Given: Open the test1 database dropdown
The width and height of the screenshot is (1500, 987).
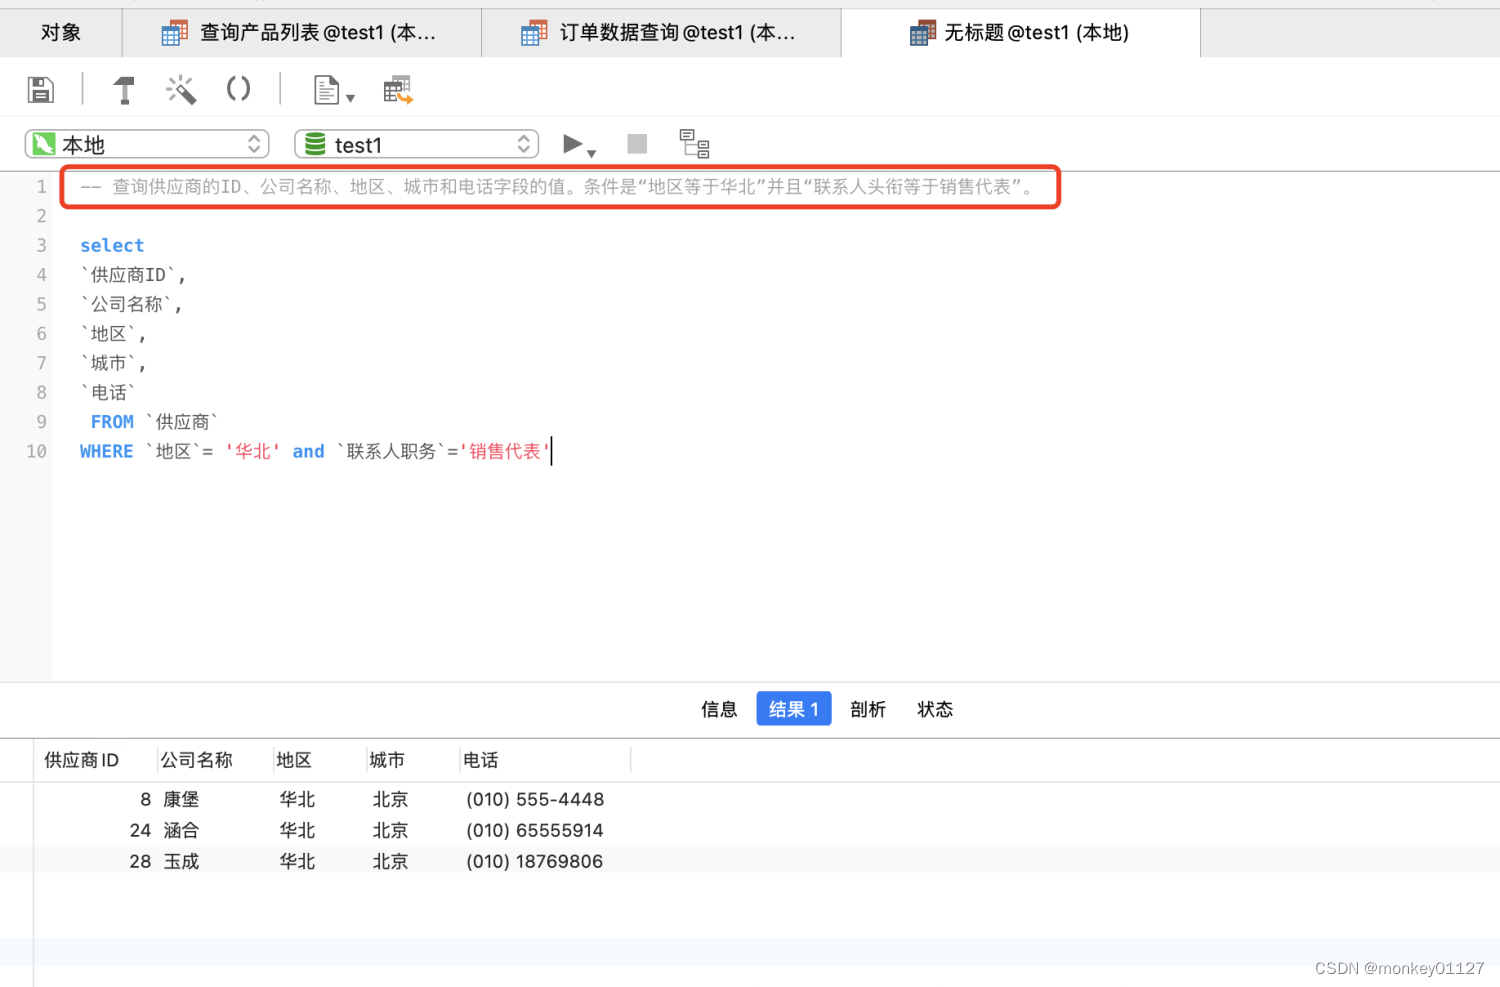Looking at the screenshot, I should (417, 145).
